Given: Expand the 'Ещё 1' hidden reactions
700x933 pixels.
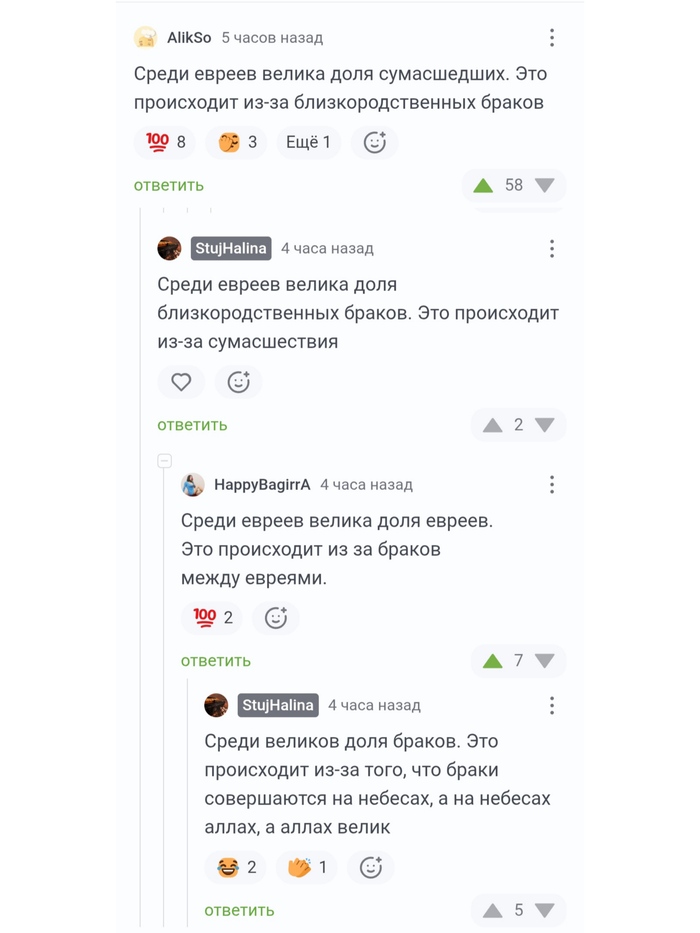Looking at the screenshot, I should point(308,142).
